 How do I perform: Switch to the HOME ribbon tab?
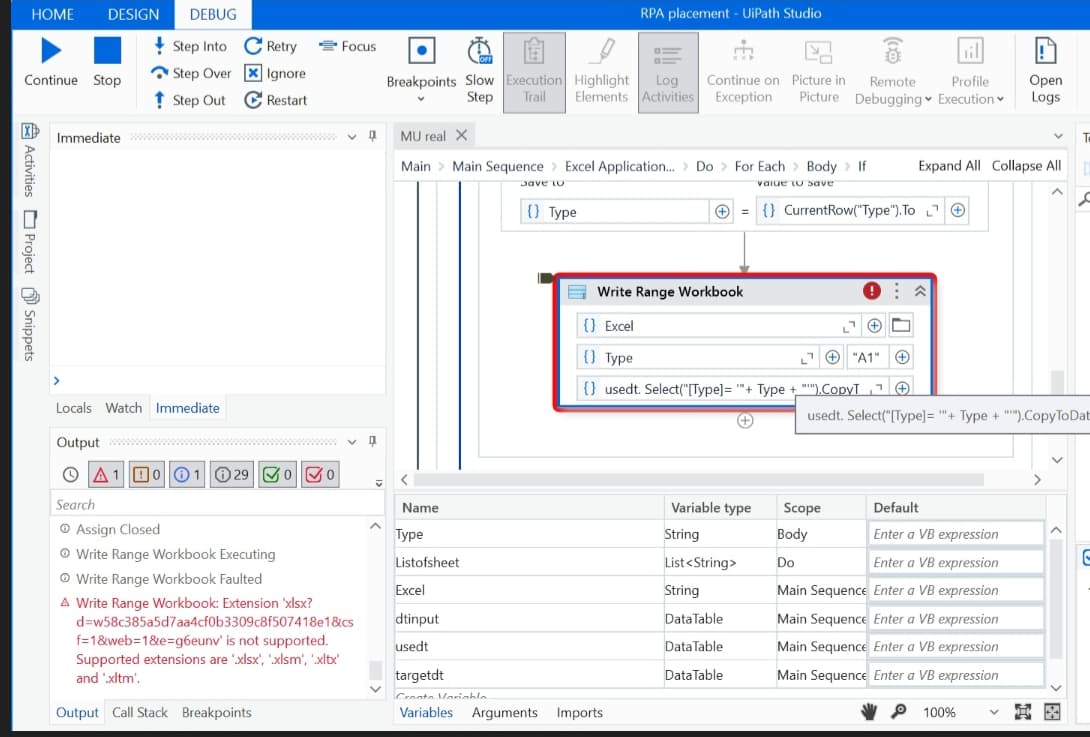click(53, 14)
